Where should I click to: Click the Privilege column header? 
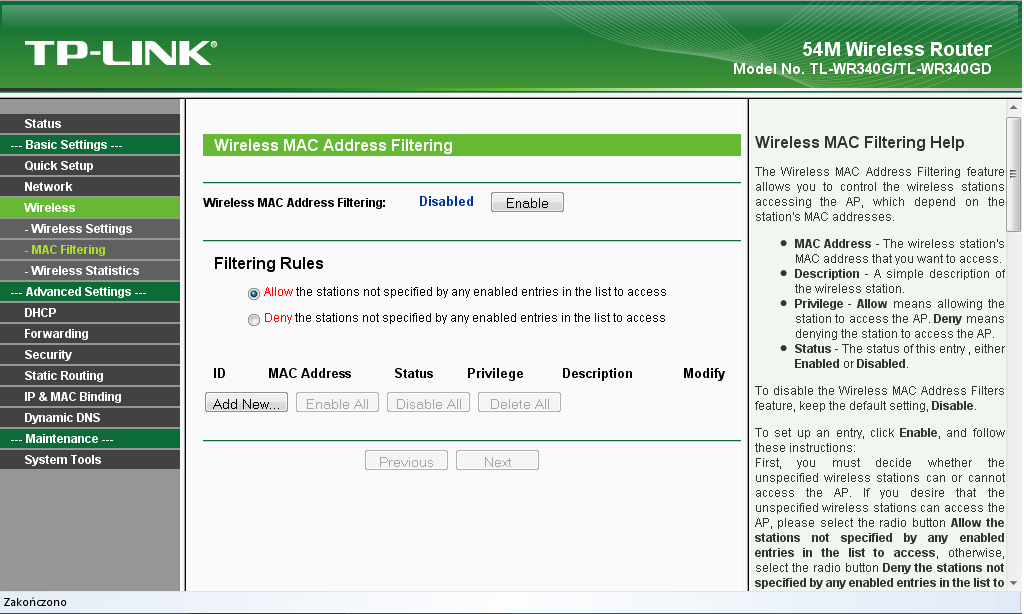[495, 373]
